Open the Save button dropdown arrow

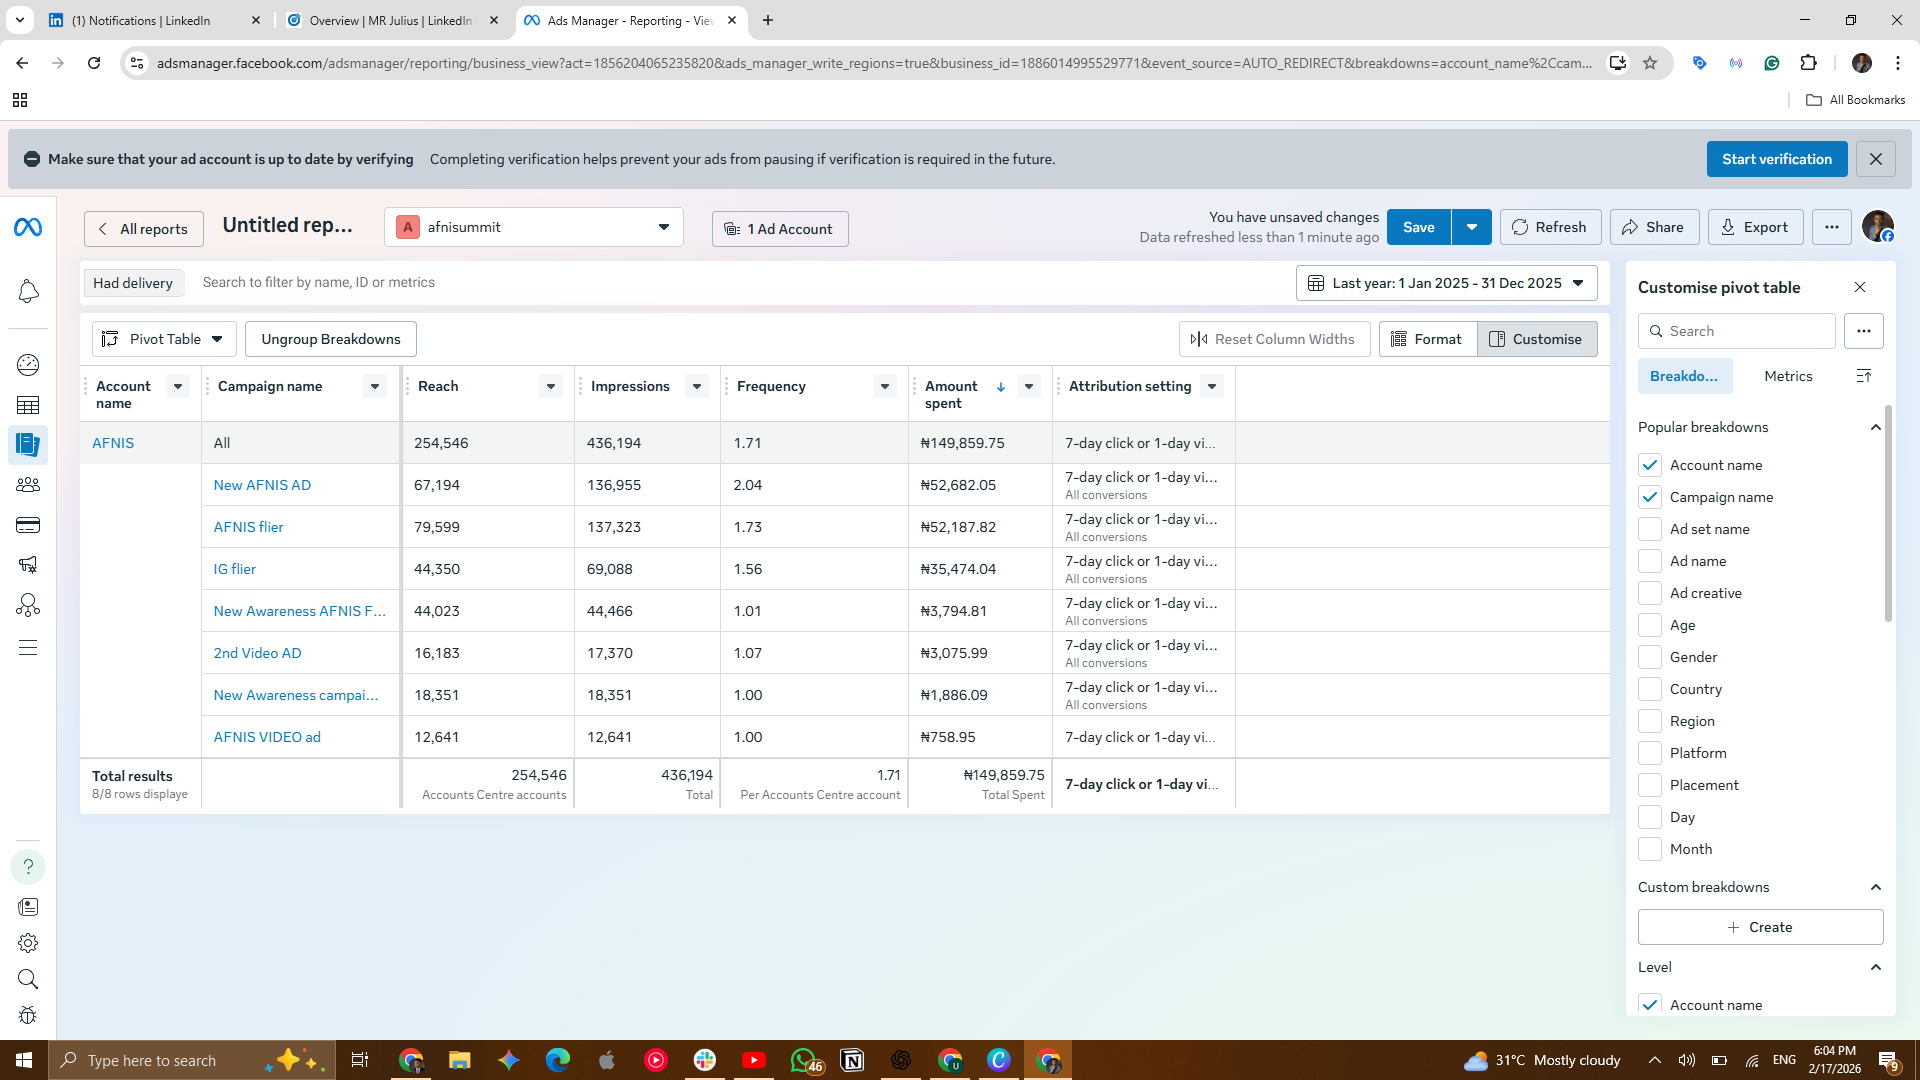tap(1471, 228)
